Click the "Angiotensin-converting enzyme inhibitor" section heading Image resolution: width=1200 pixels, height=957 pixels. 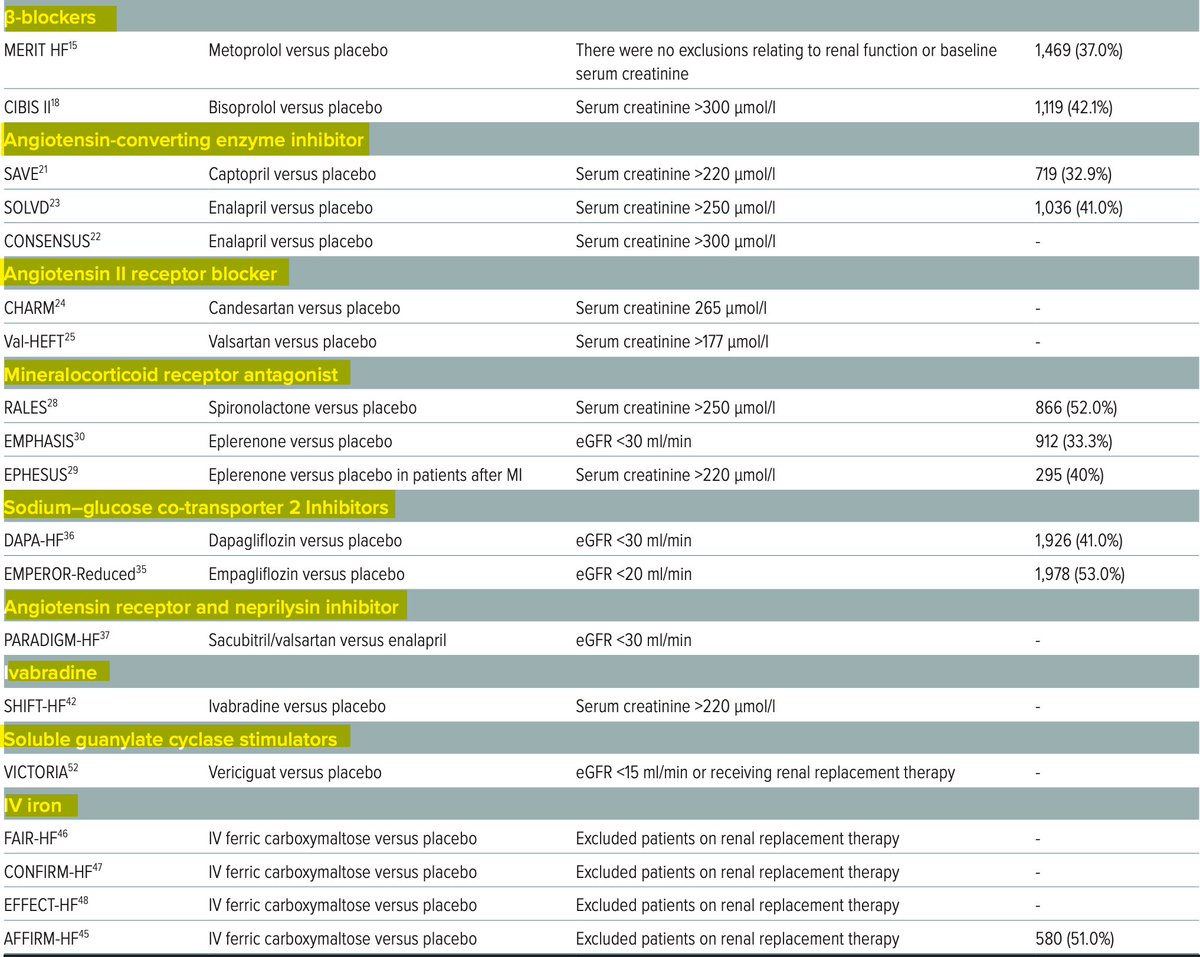pos(186,140)
